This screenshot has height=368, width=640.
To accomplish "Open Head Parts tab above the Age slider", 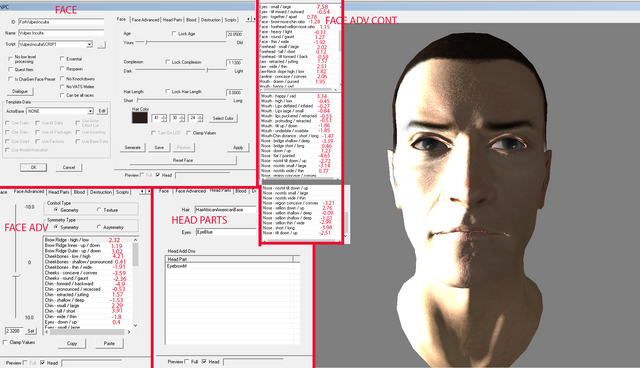I will click(x=172, y=20).
